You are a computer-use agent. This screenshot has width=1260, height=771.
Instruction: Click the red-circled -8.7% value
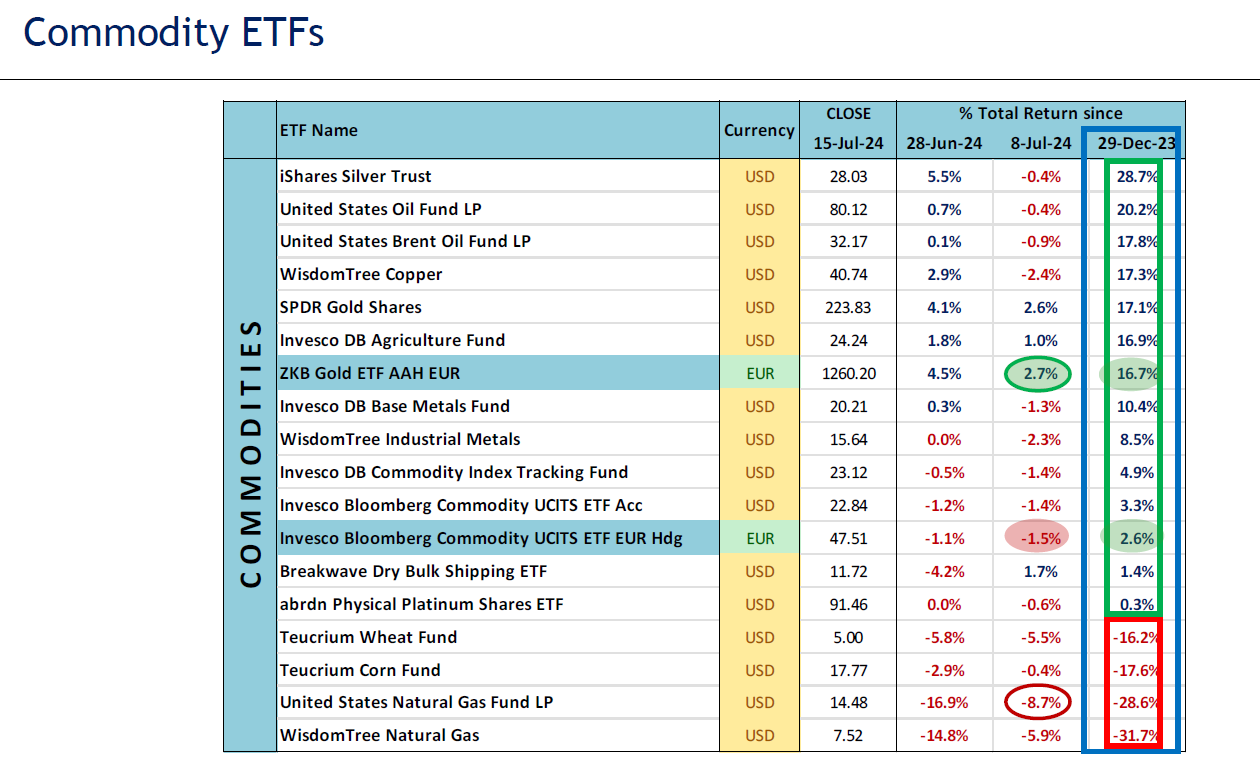[x=1040, y=702]
